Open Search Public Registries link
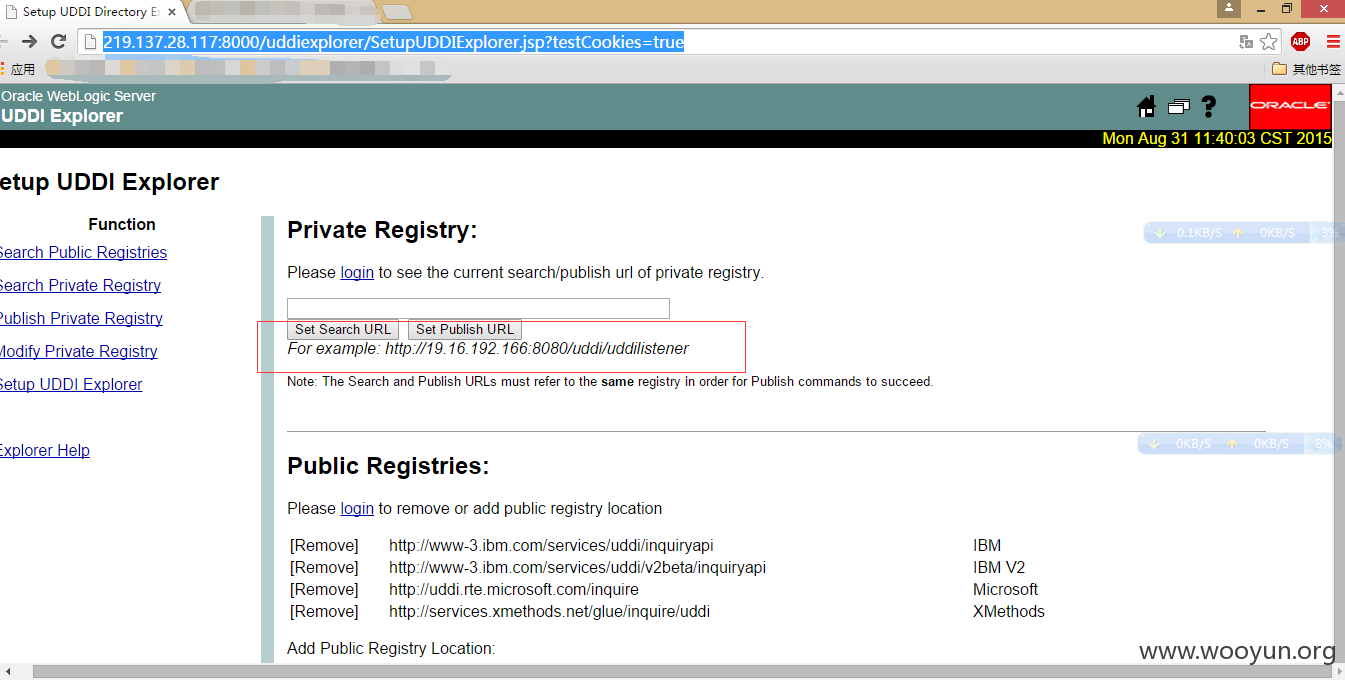Screen dimensions: 1345x680 click(x=82, y=252)
